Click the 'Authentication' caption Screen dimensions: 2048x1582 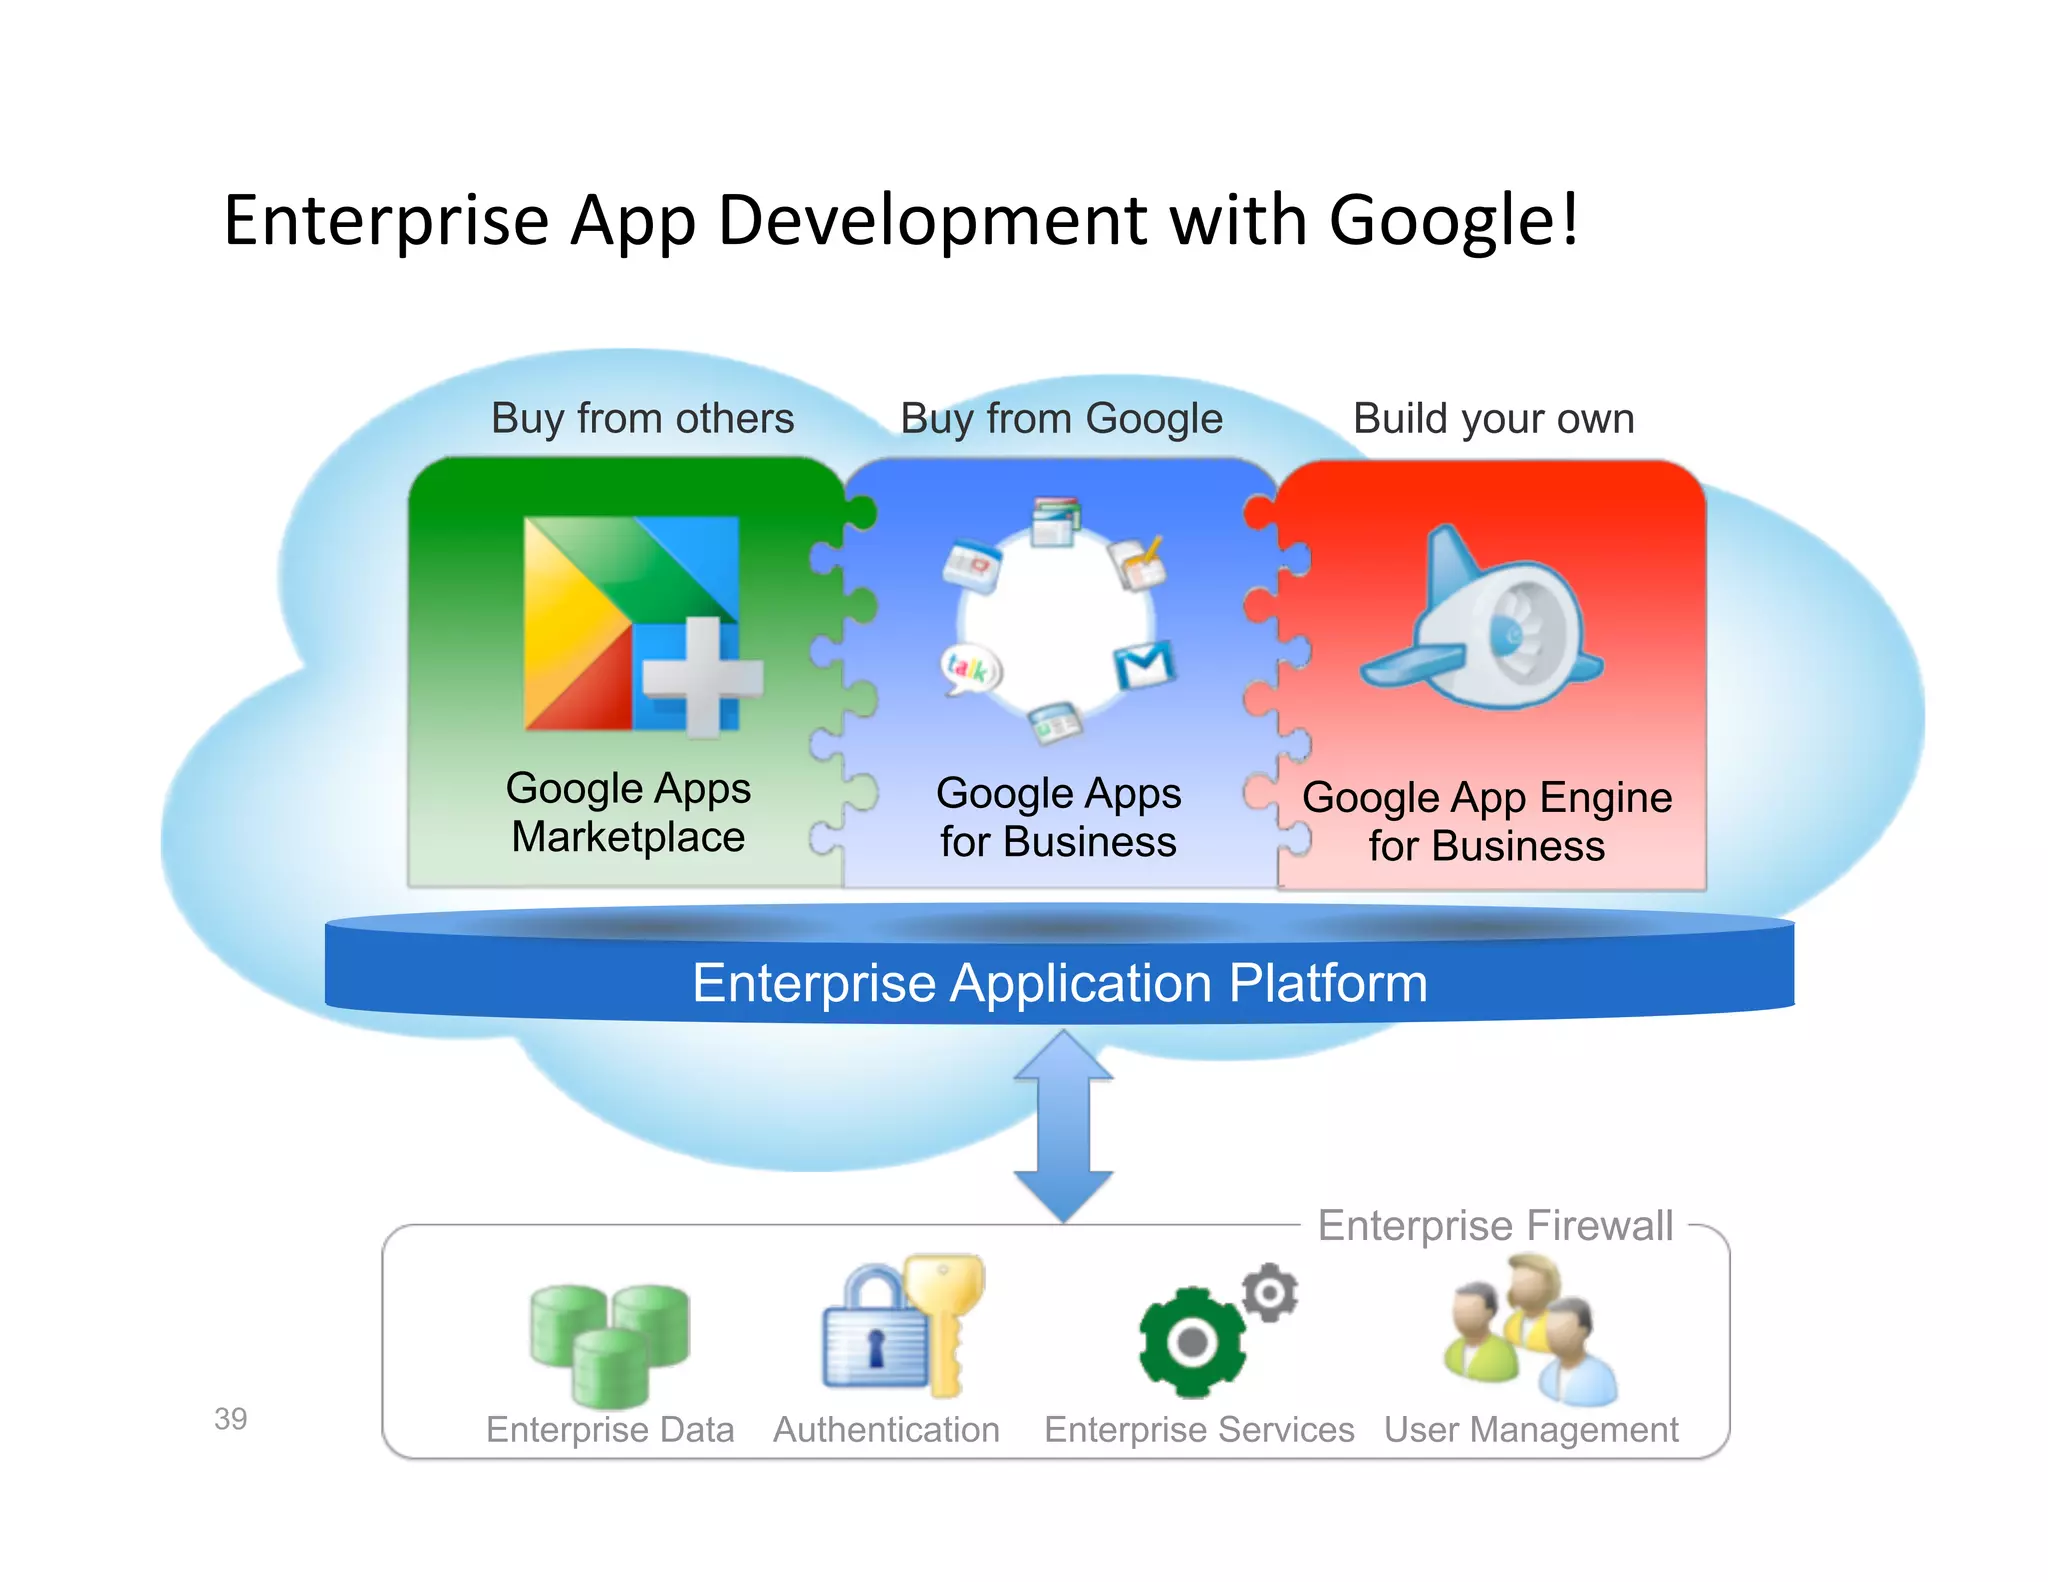click(x=886, y=1430)
